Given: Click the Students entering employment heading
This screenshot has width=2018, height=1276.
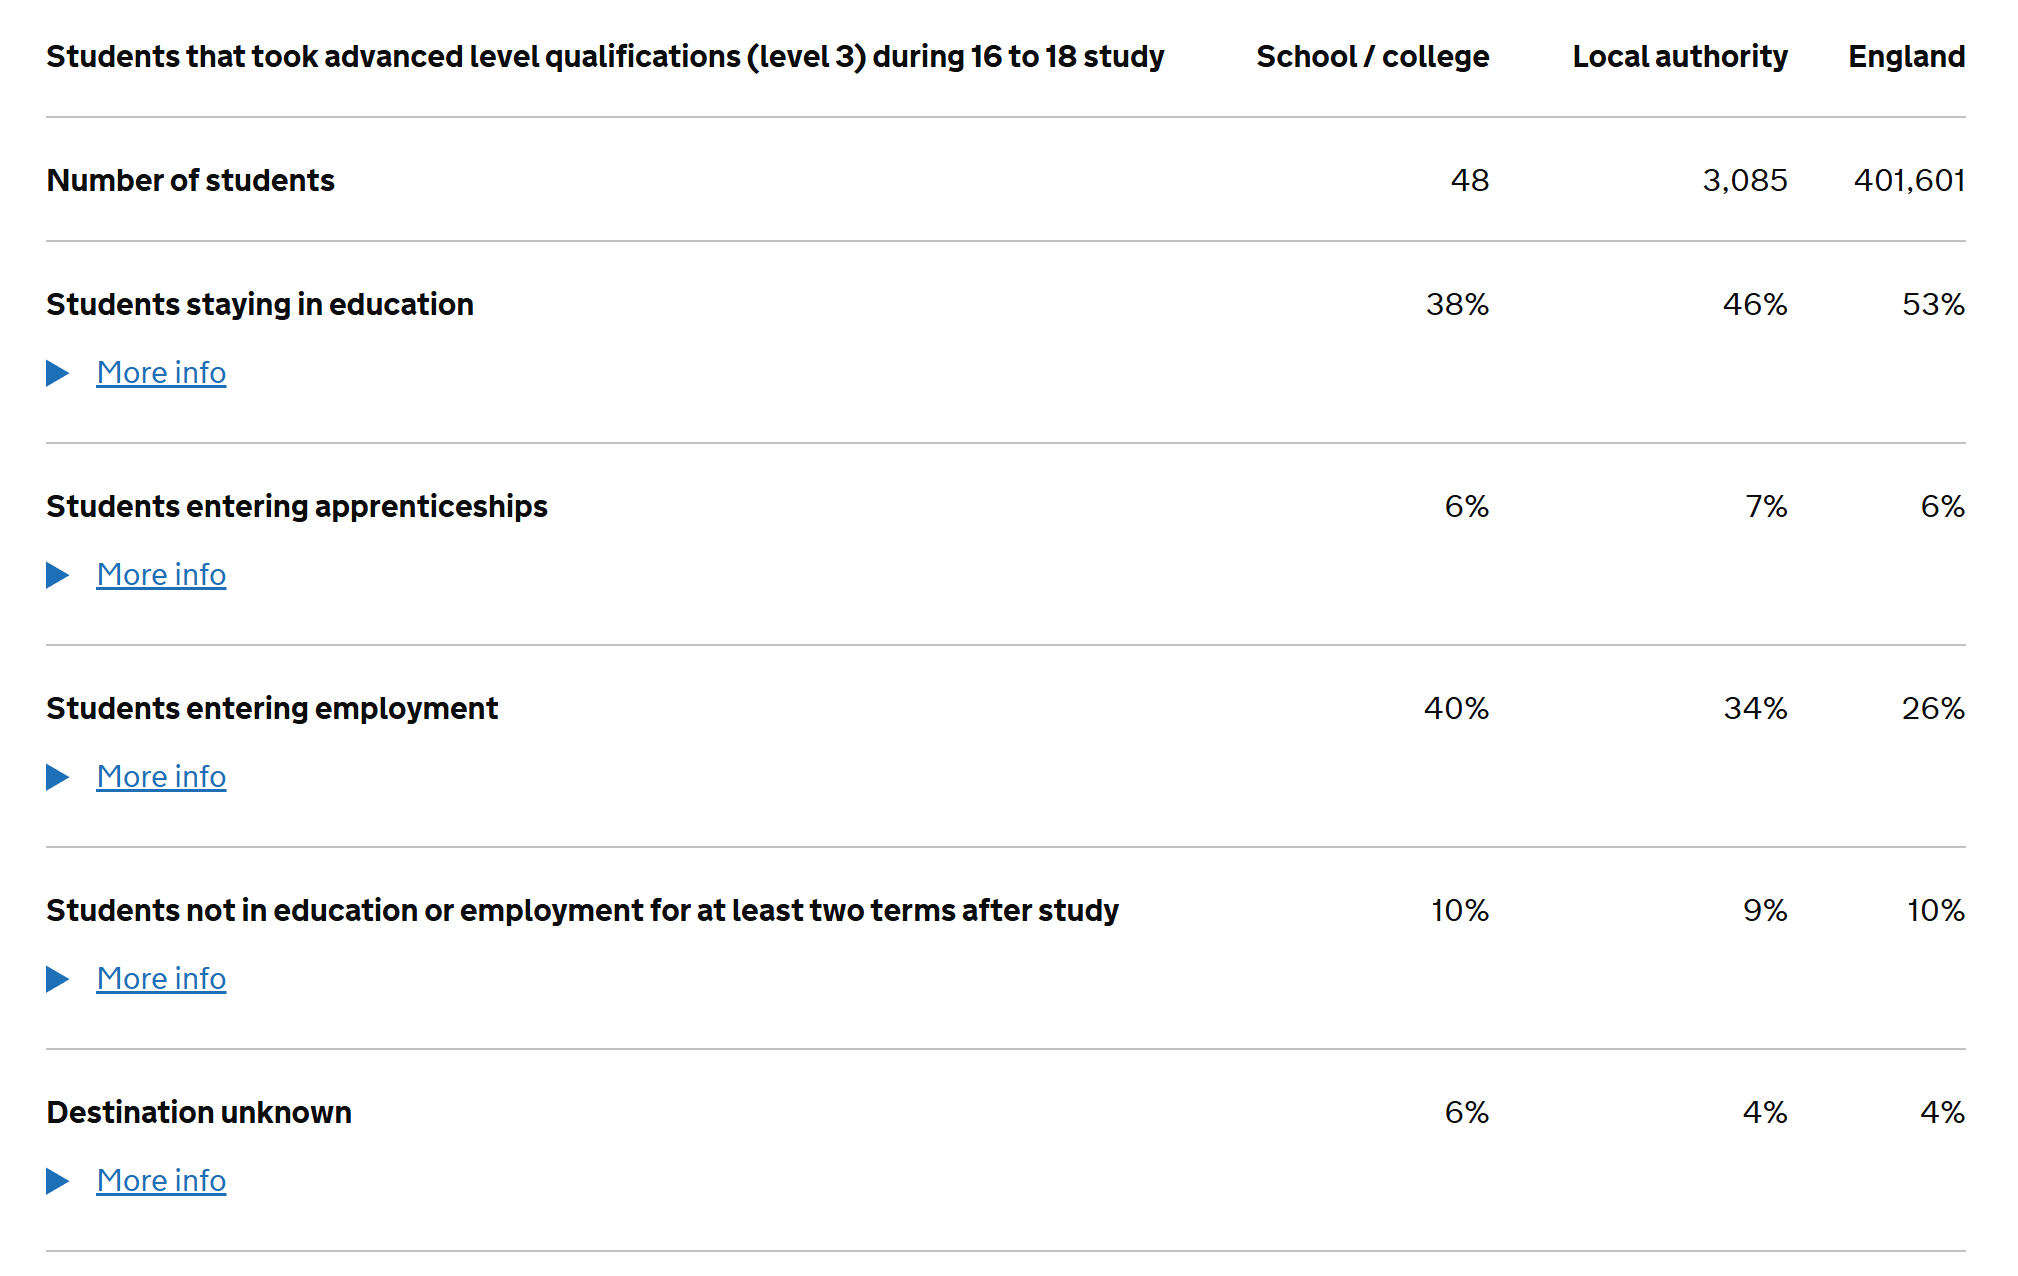Looking at the screenshot, I should pos(272,709).
